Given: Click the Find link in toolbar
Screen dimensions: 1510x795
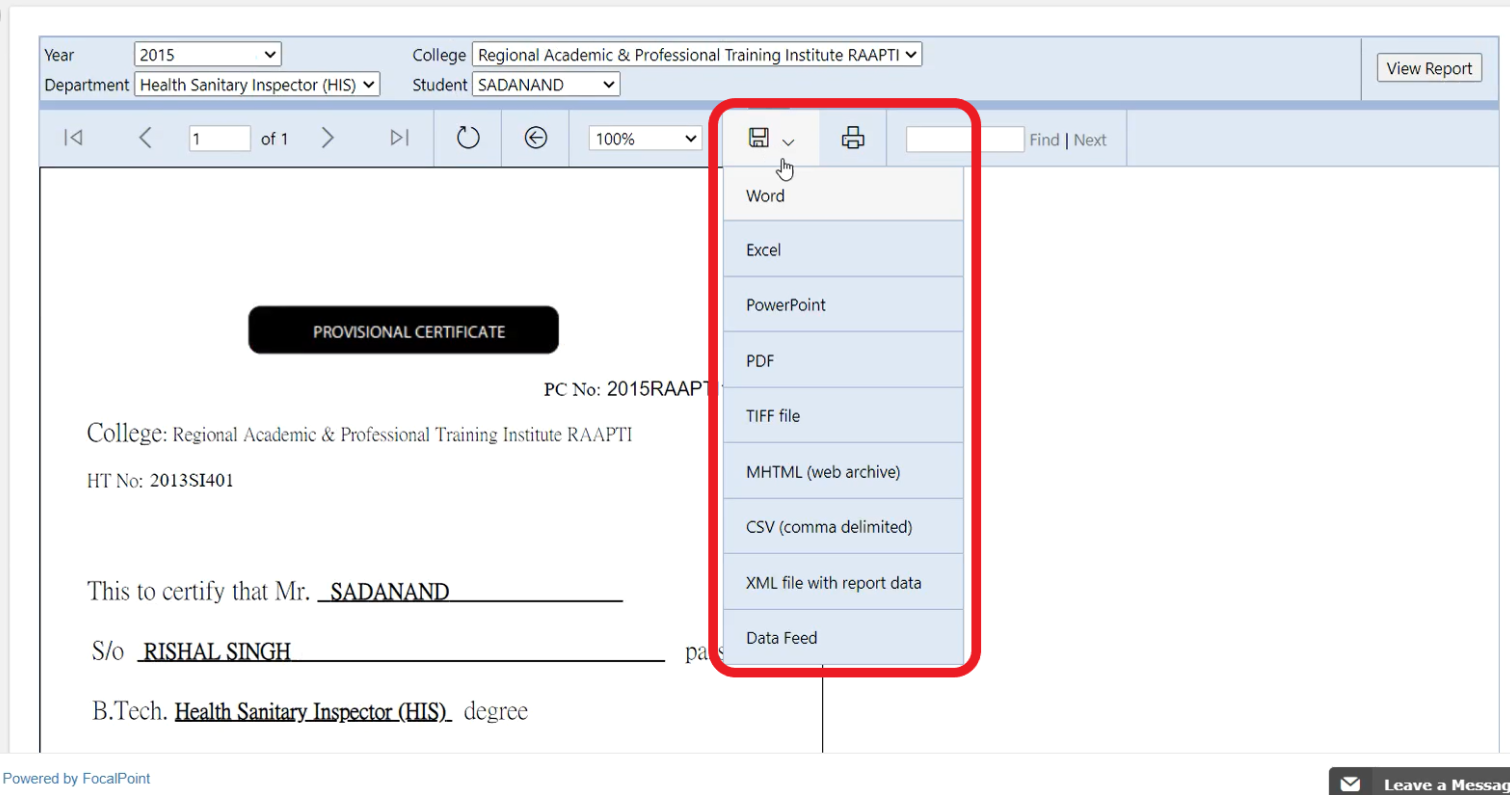Looking at the screenshot, I should [x=1044, y=140].
